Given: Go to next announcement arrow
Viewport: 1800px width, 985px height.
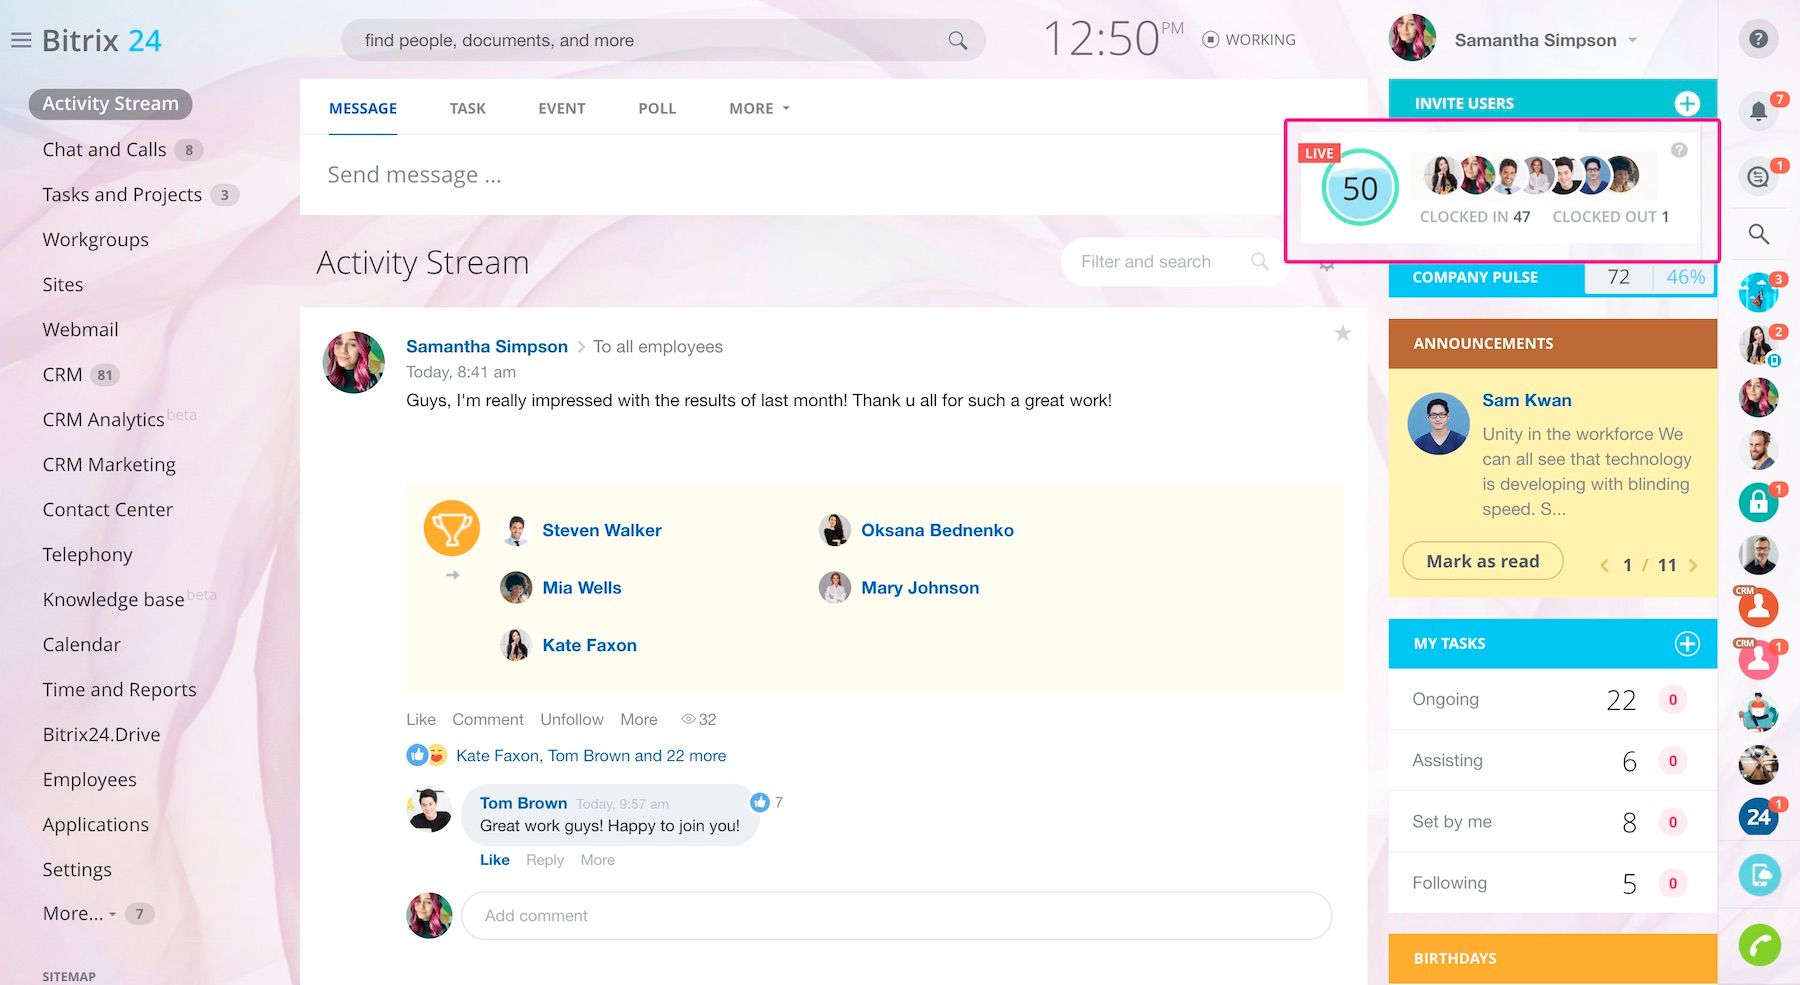Looking at the screenshot, I should pyautogui.click(x=1693, y=565).
